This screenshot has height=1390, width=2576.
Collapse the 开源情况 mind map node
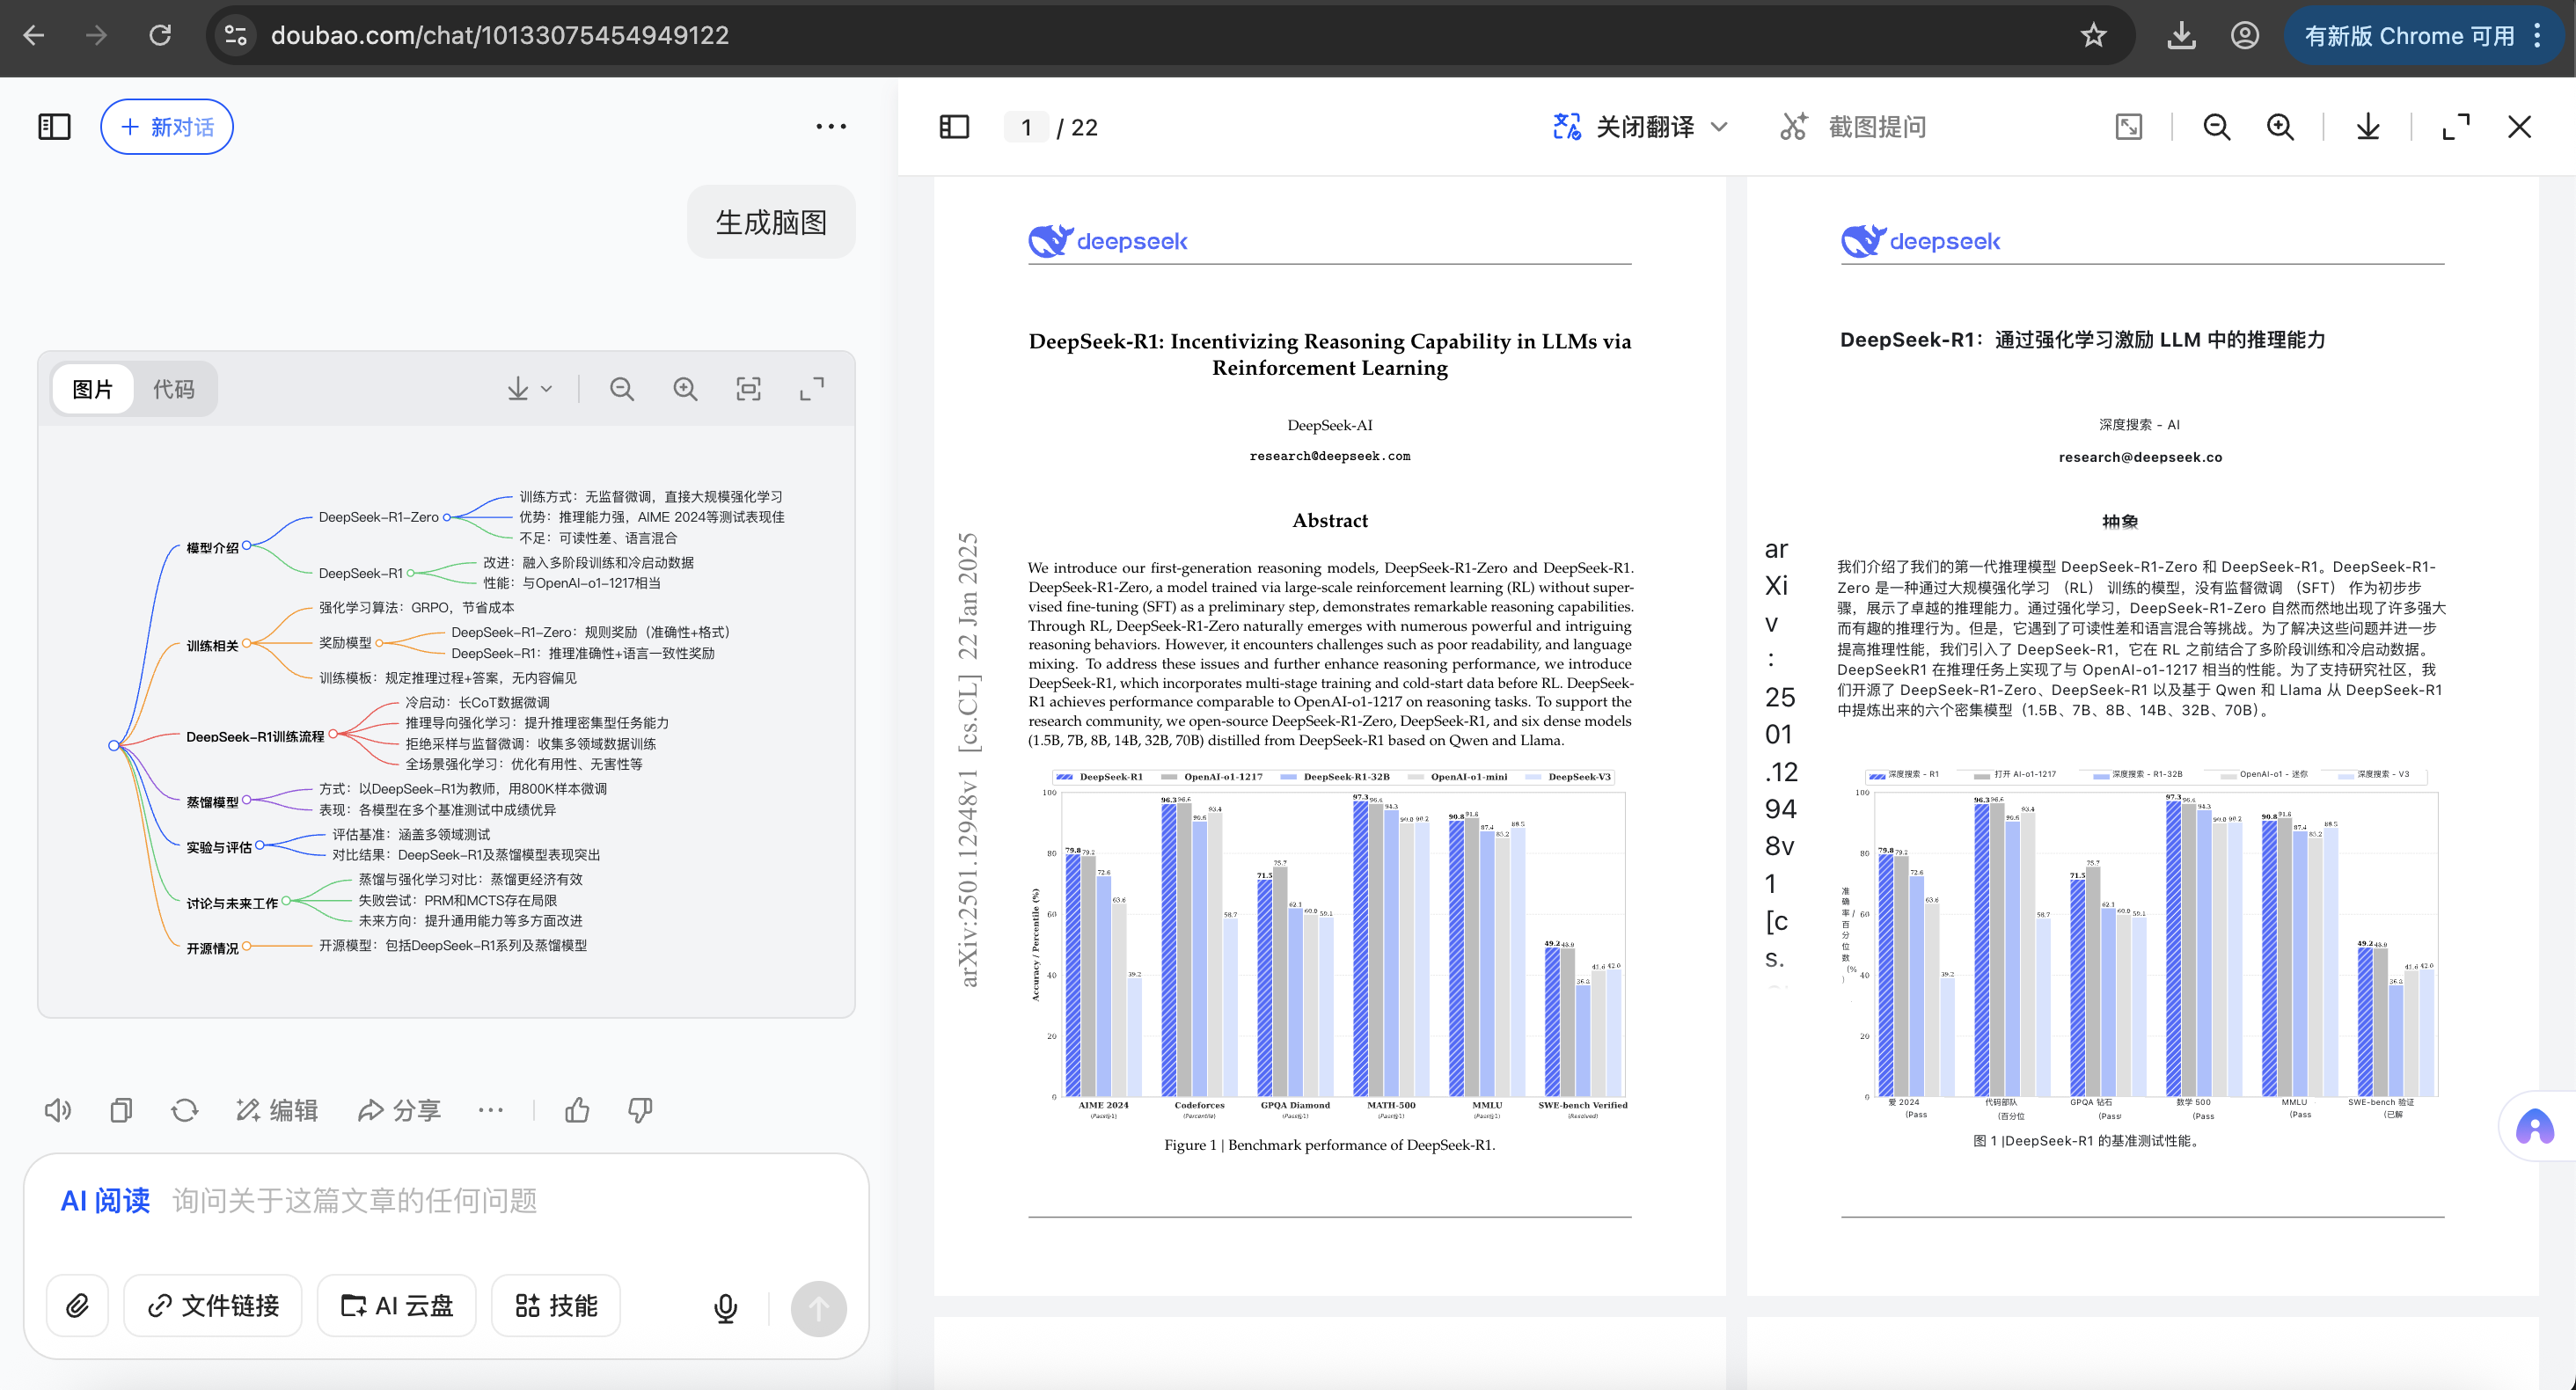(246, 946)
